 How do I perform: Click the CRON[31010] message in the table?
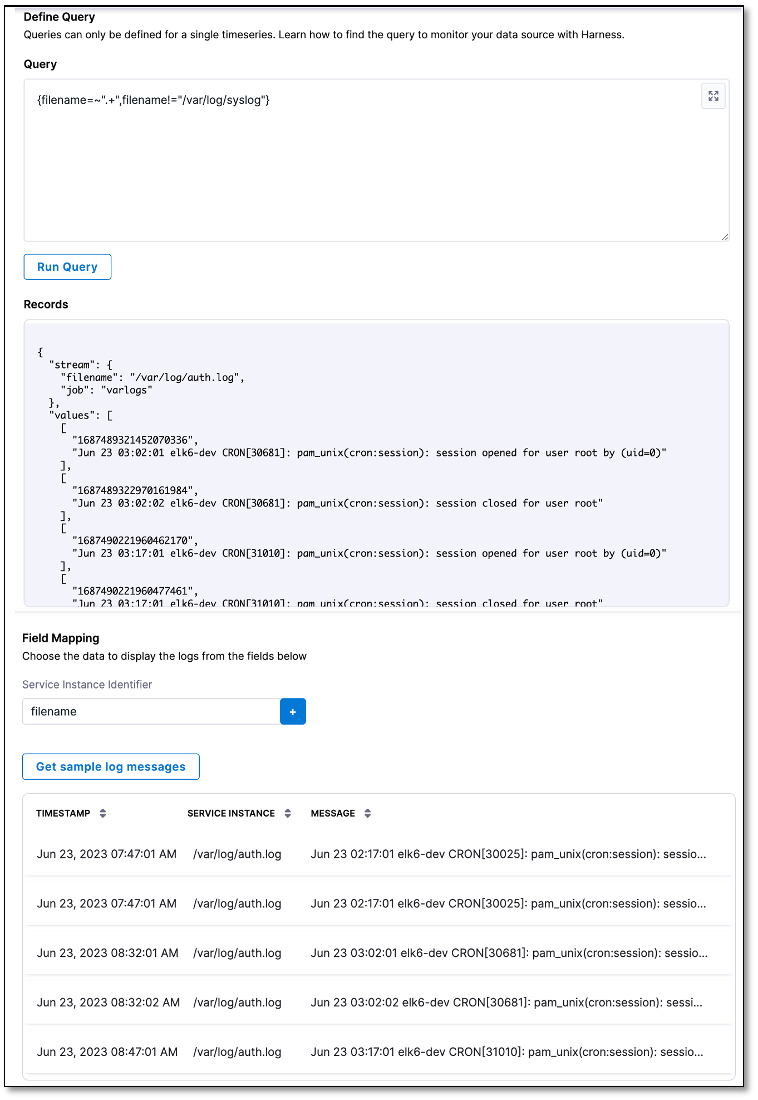(x=508, y=1052)
